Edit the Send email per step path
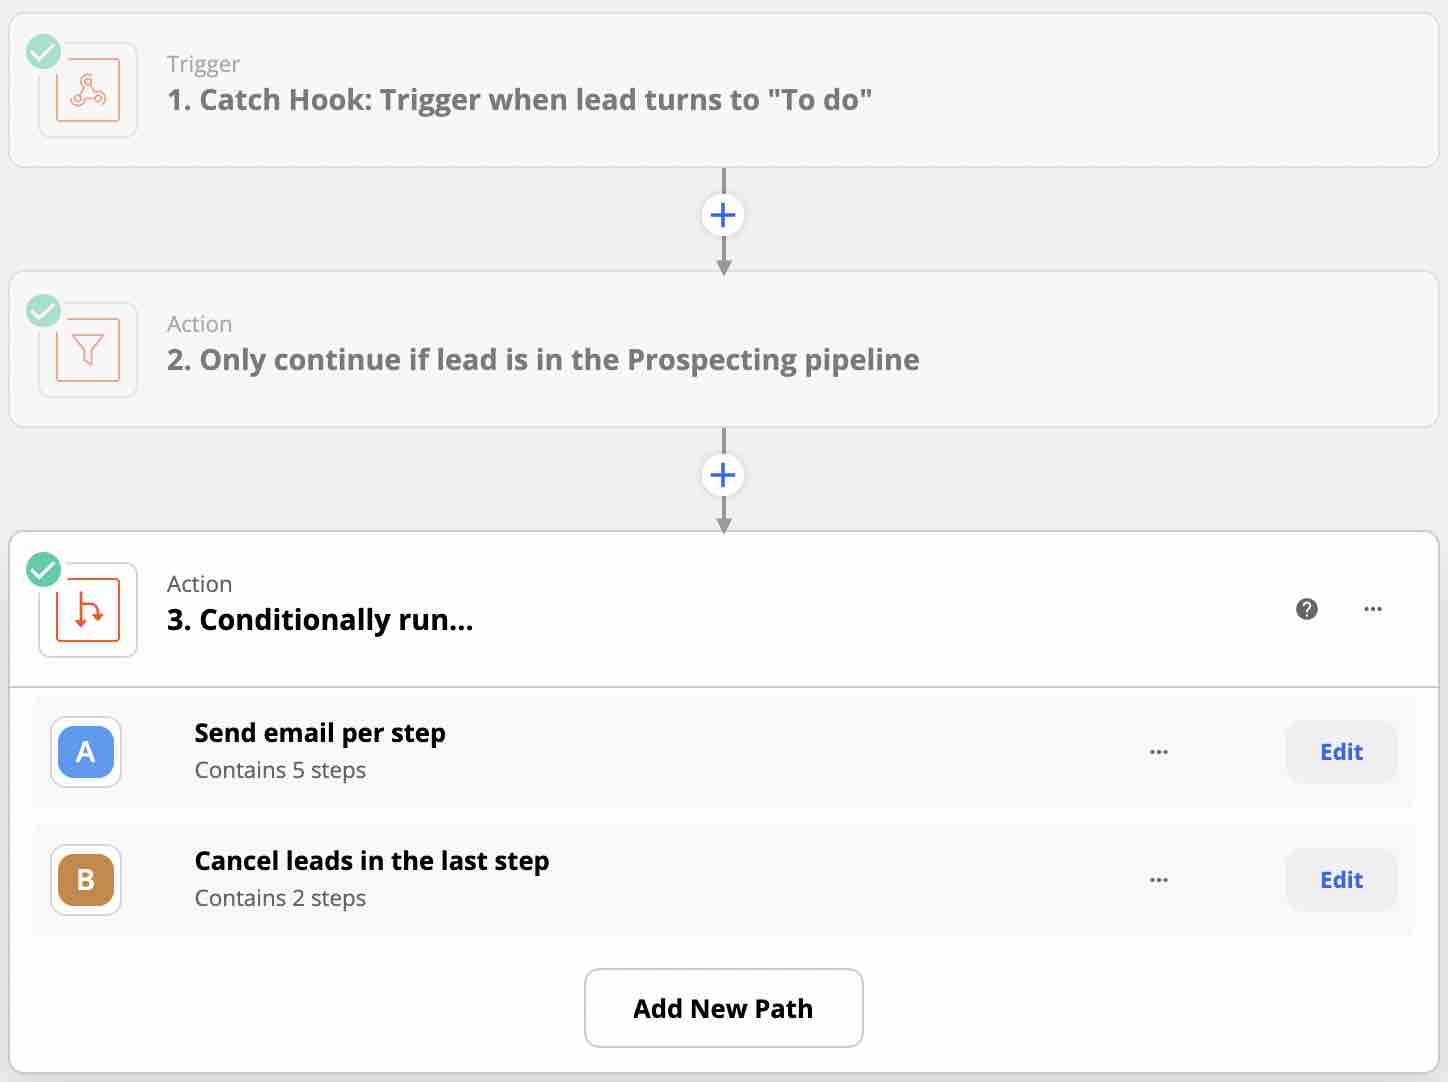This screenshot has height=1082, width=1448. 1340,752
